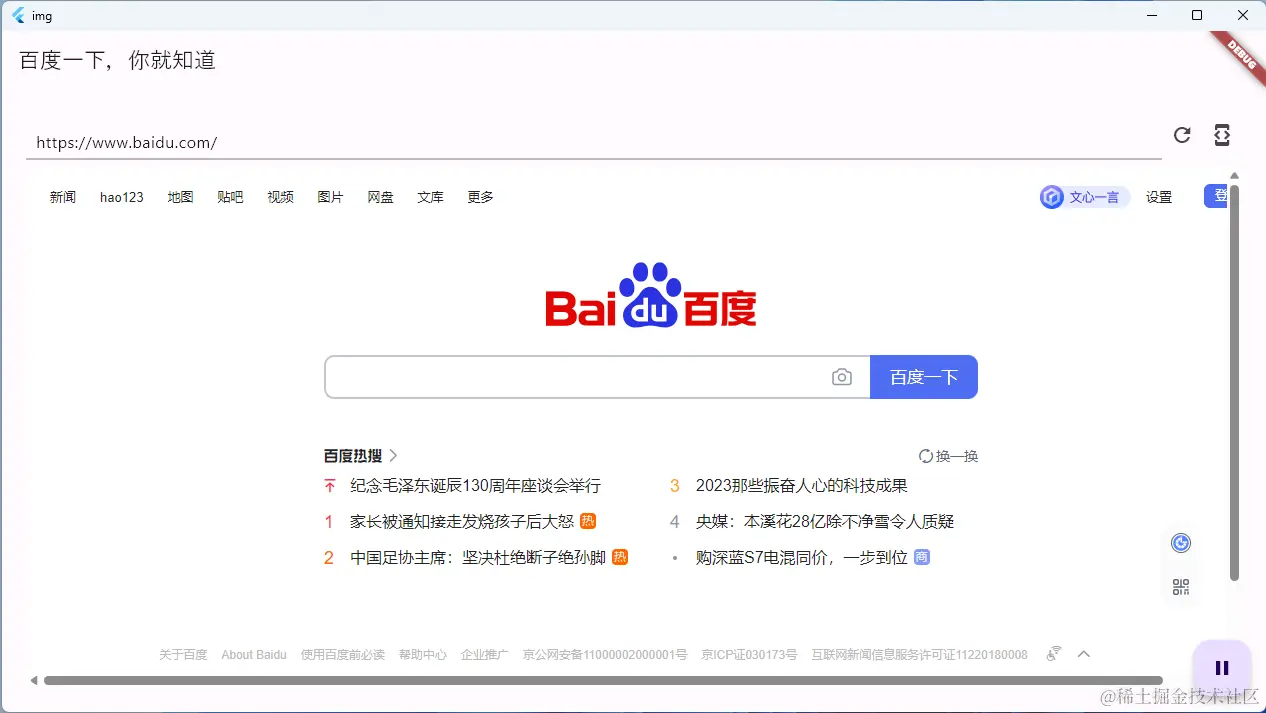Open hot search 中国足协主席：坚决杜绝断子绝孙脚

tap(478, 557)
